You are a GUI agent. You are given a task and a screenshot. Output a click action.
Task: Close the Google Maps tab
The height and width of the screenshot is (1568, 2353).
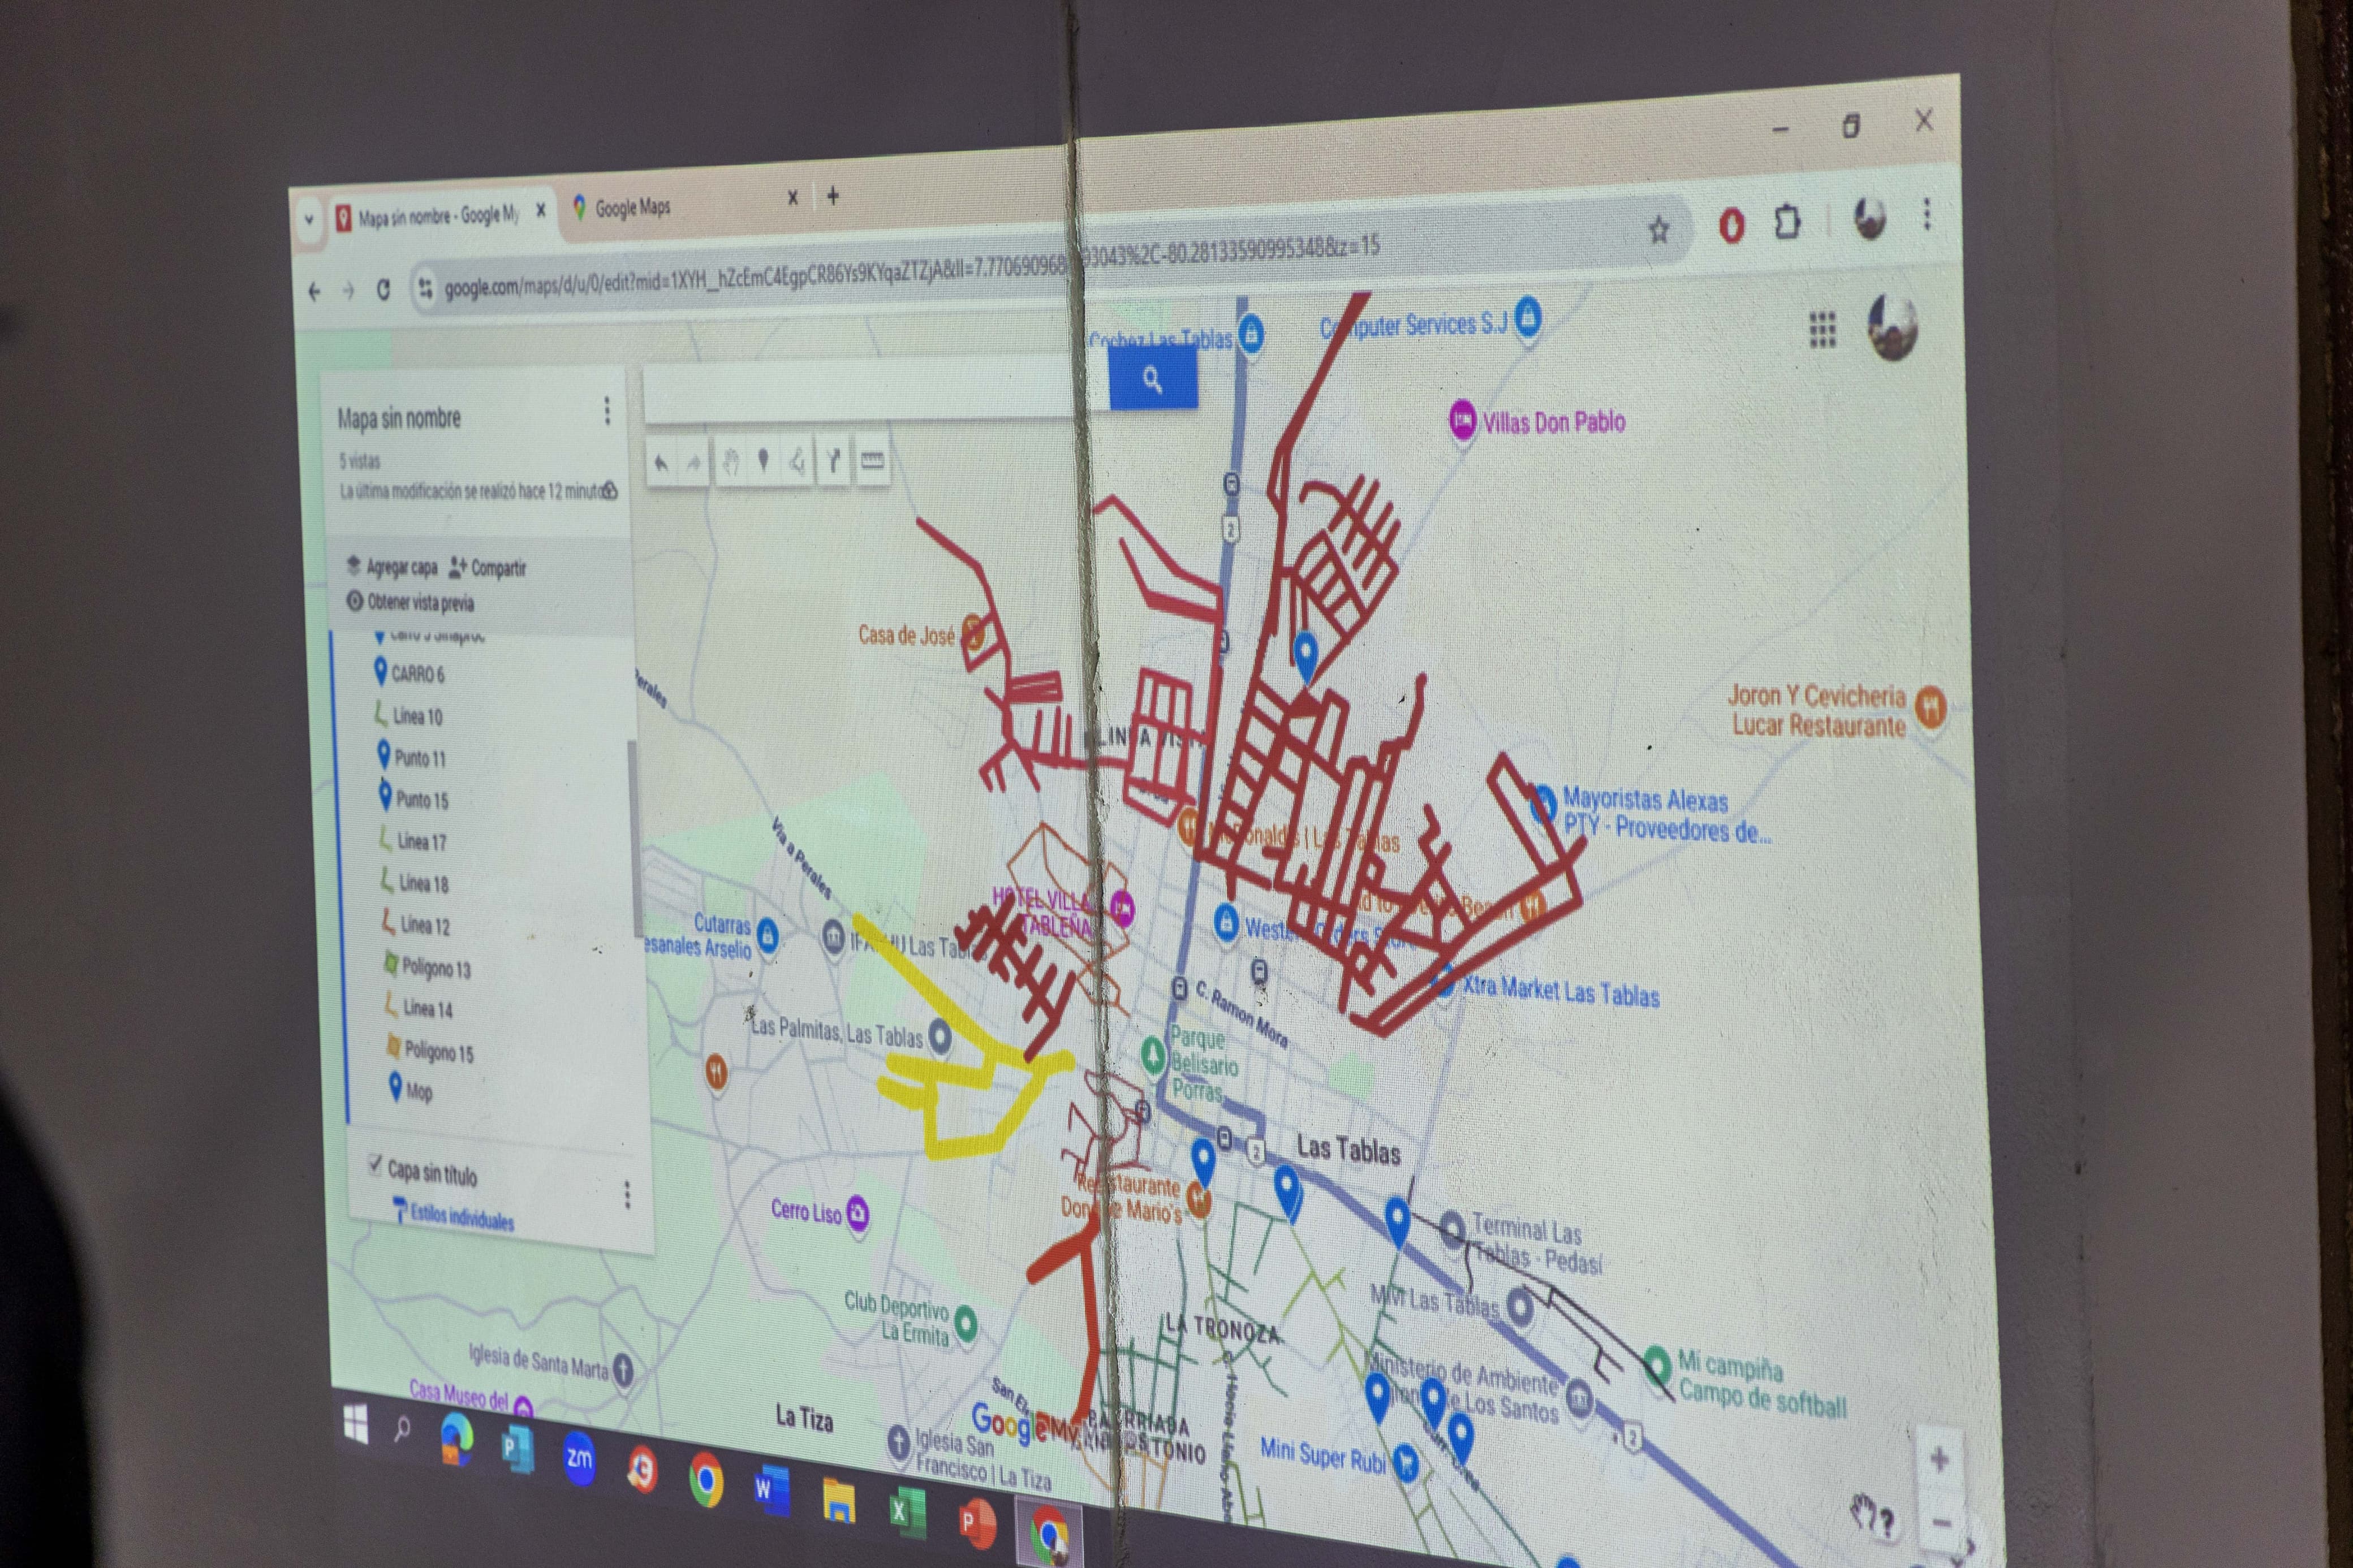792,198
